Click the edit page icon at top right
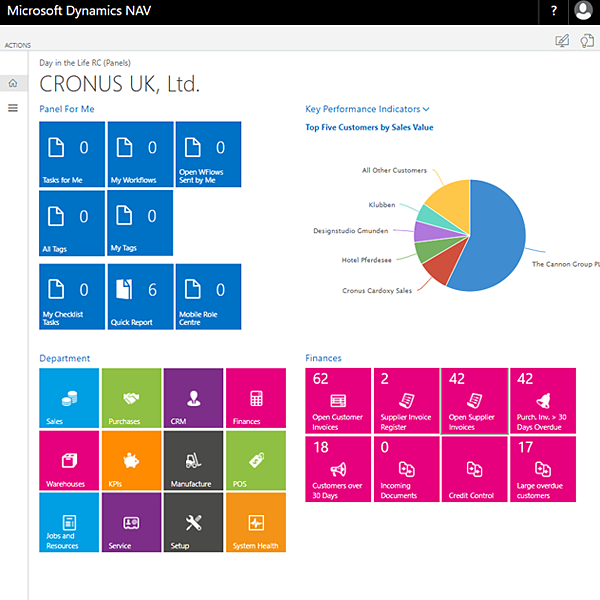The height and width of the screenshot is (600, 600). (562, 41)
